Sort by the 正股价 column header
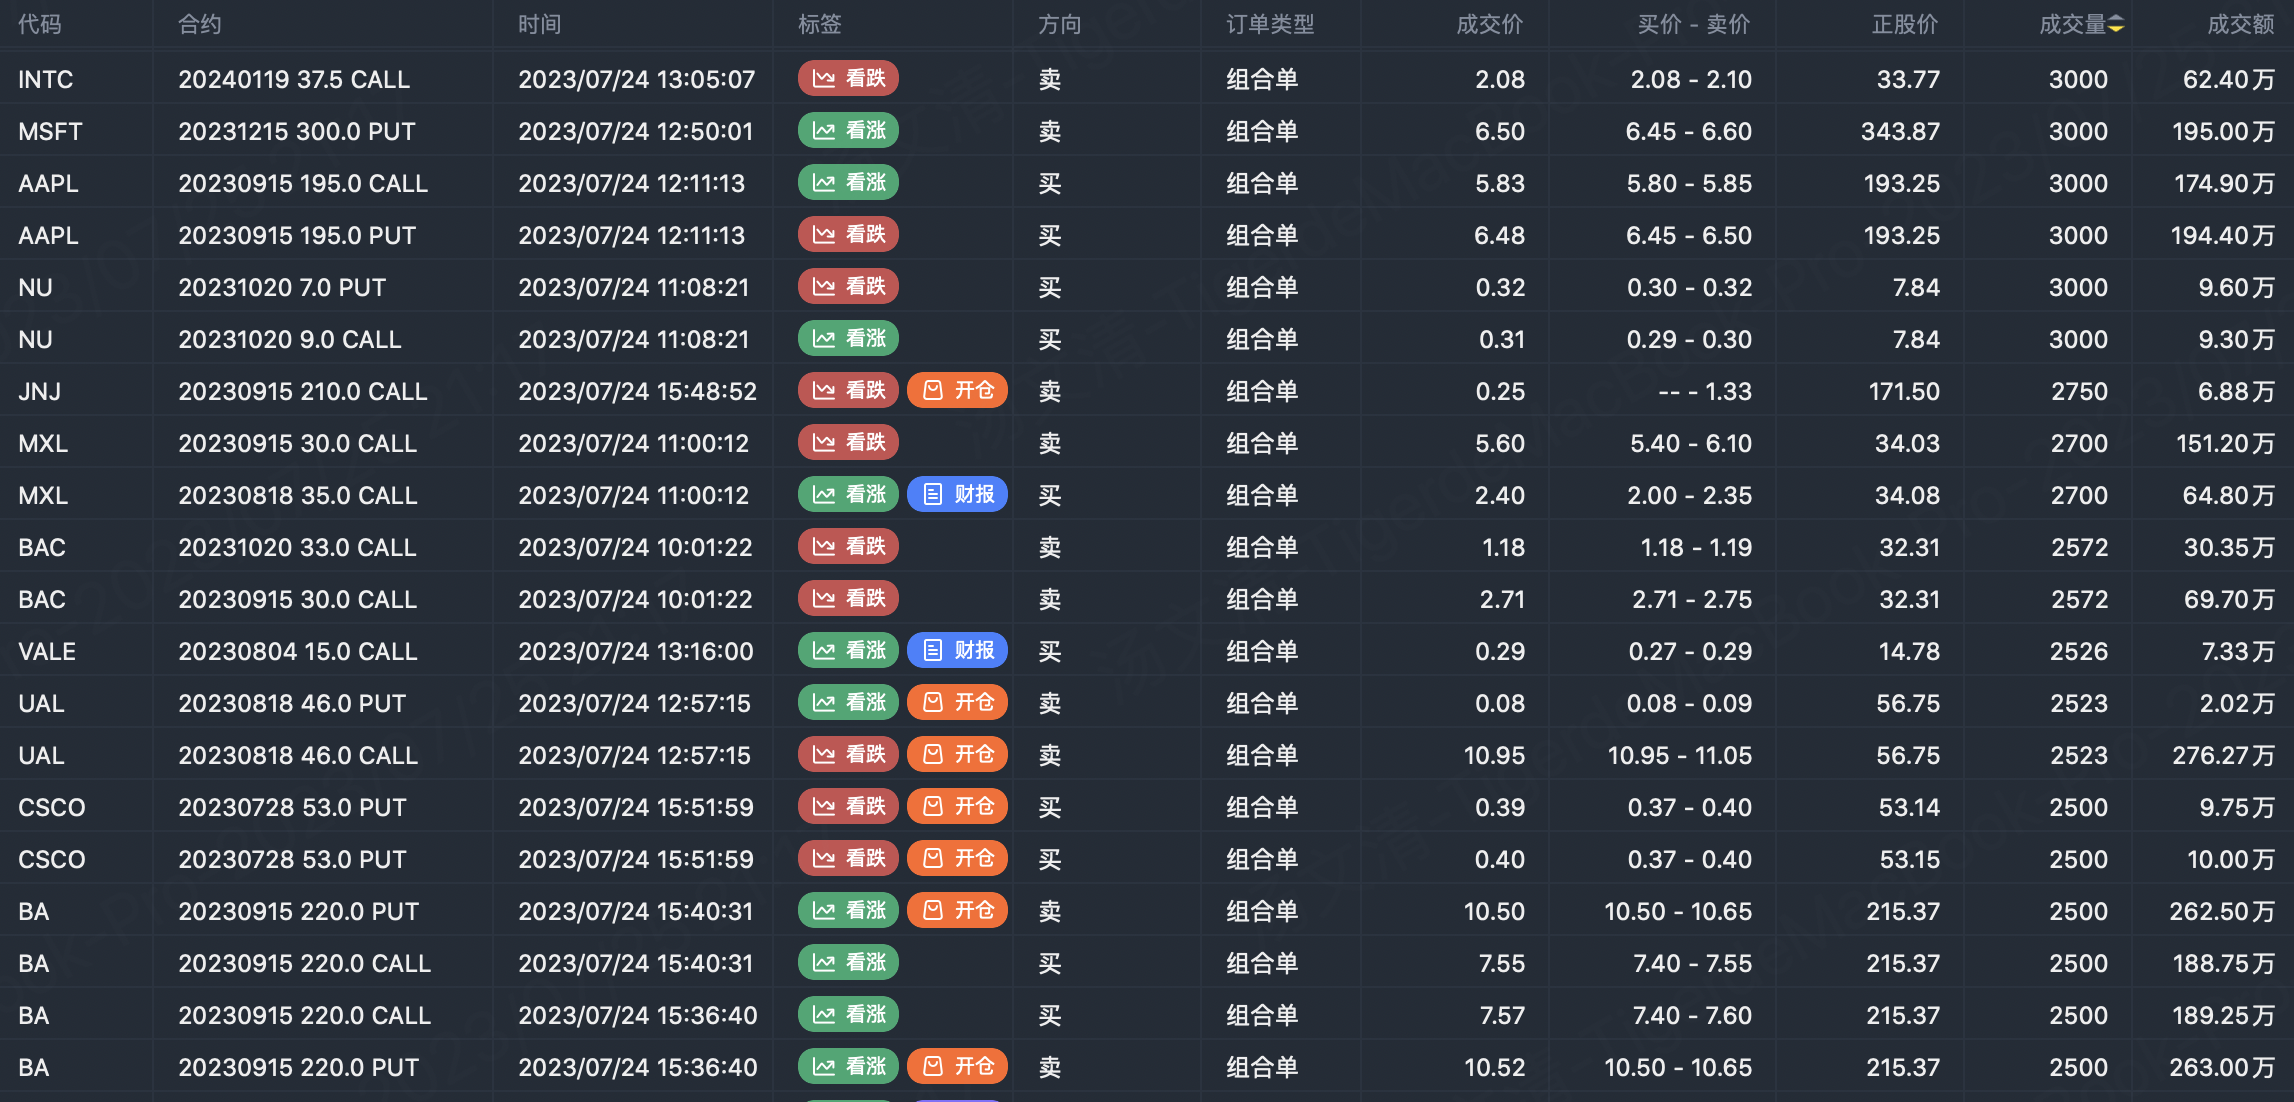2294x1102 pixels. tap(1905, 24)
